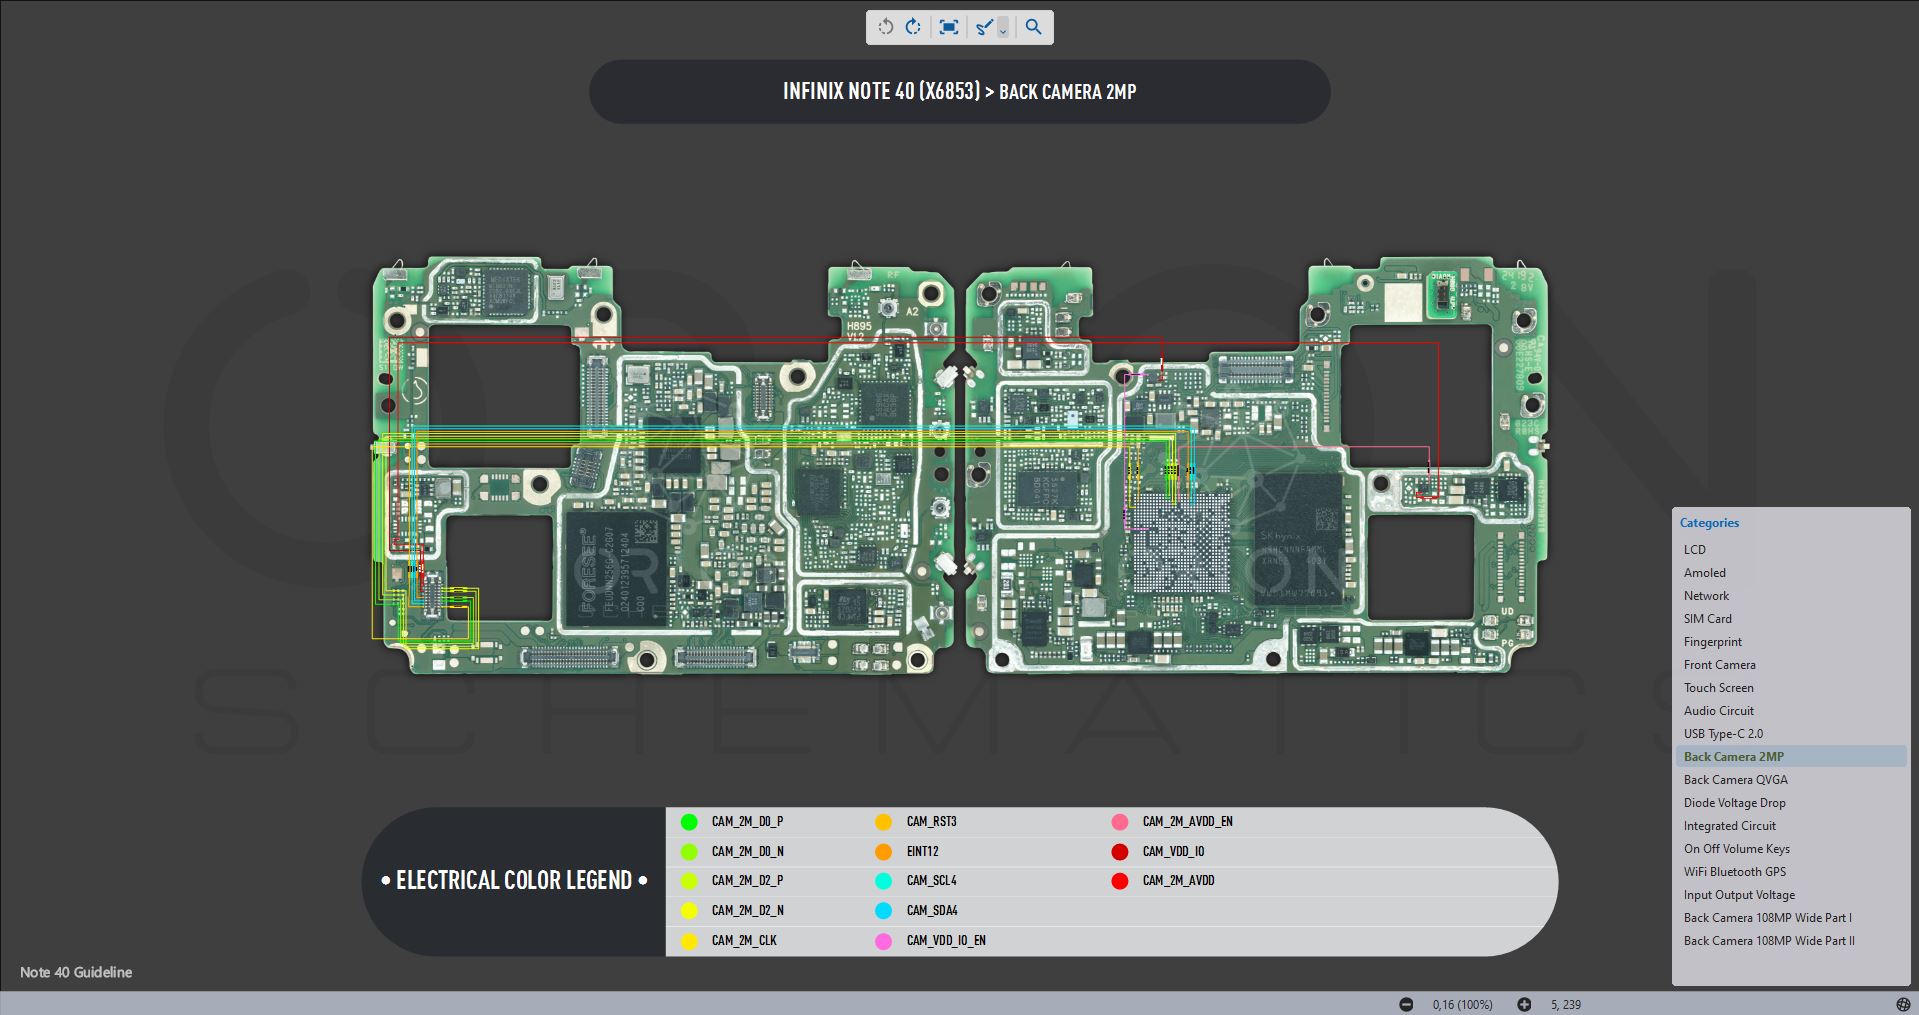Select the highlighted Back Camera 2MP category

coord(1791,757)
